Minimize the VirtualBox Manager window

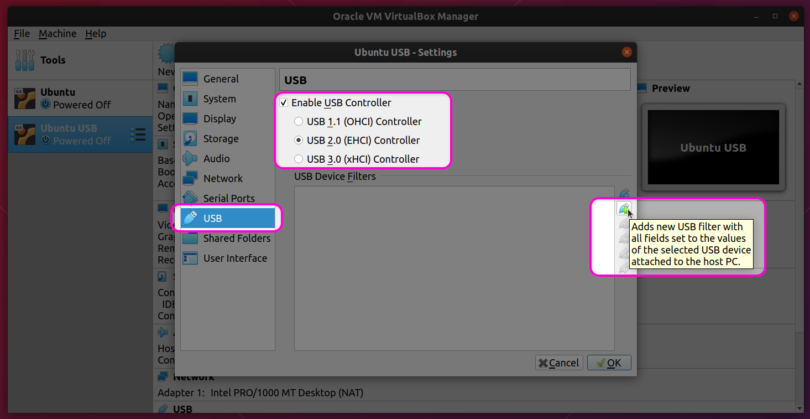(755, 17)
